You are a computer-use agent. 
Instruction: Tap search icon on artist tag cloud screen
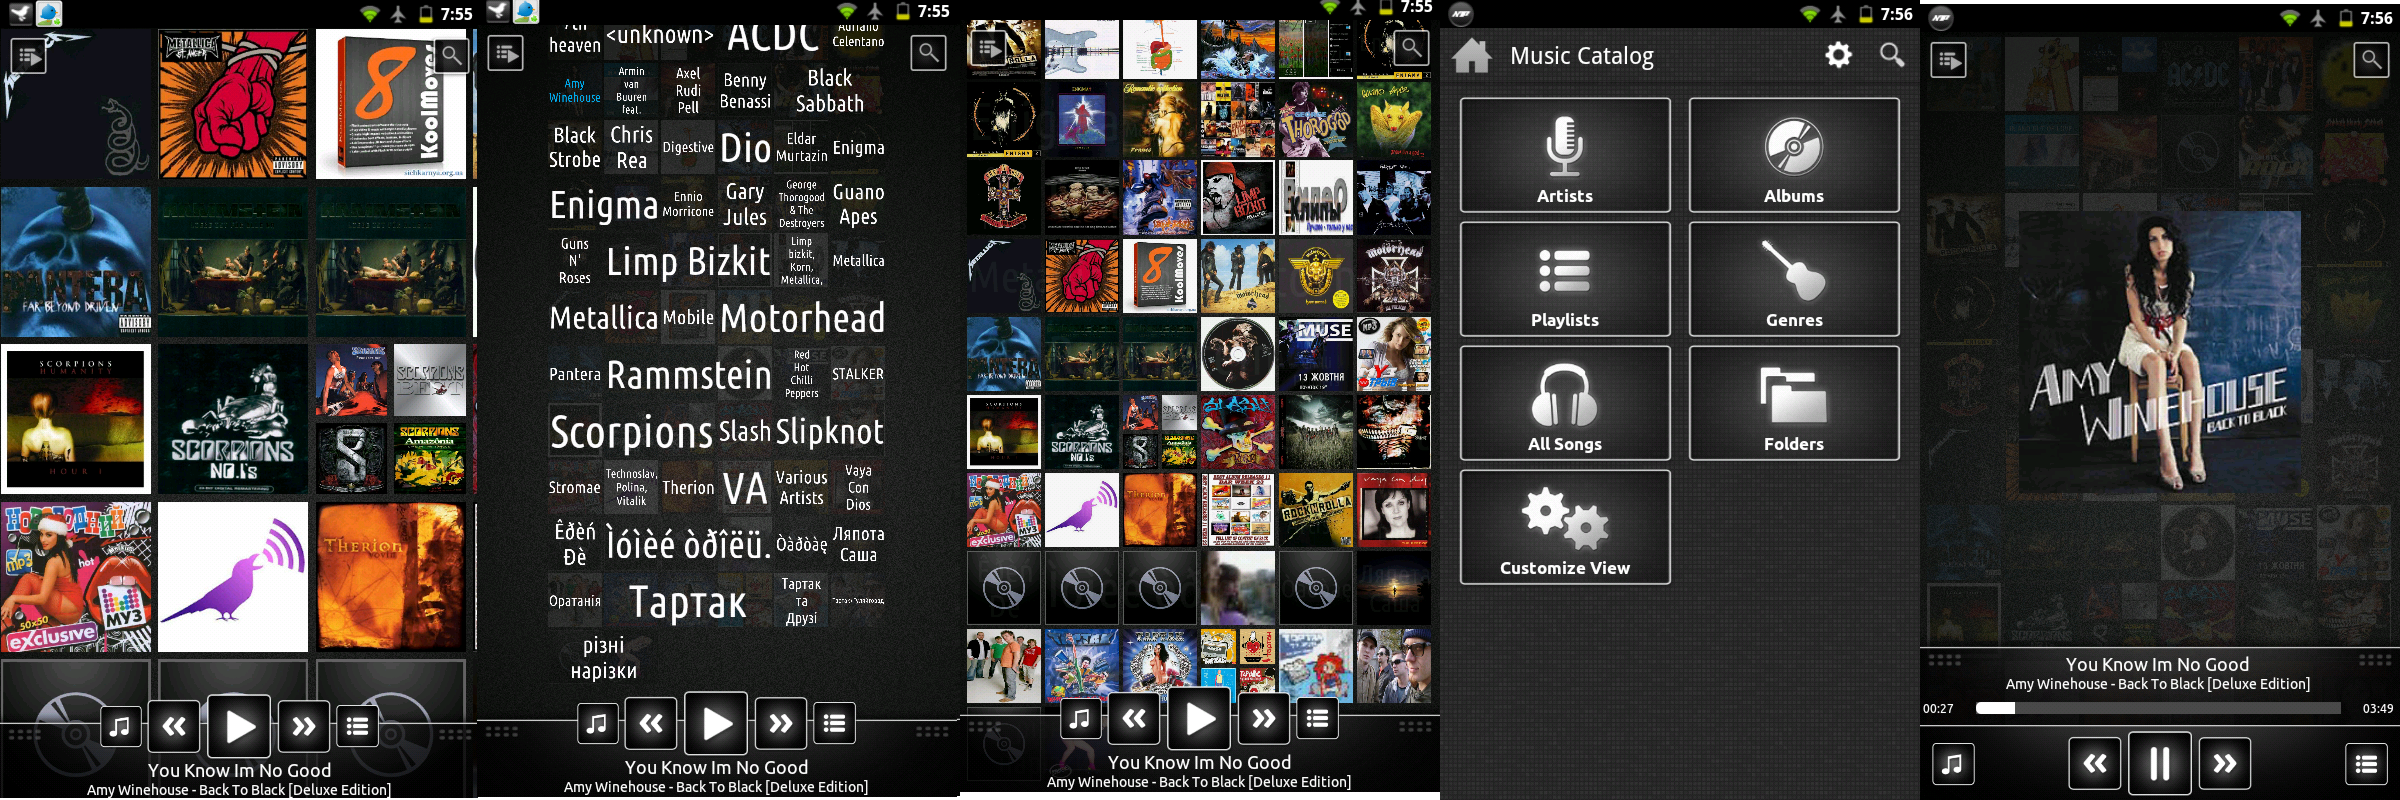point(928,53)
